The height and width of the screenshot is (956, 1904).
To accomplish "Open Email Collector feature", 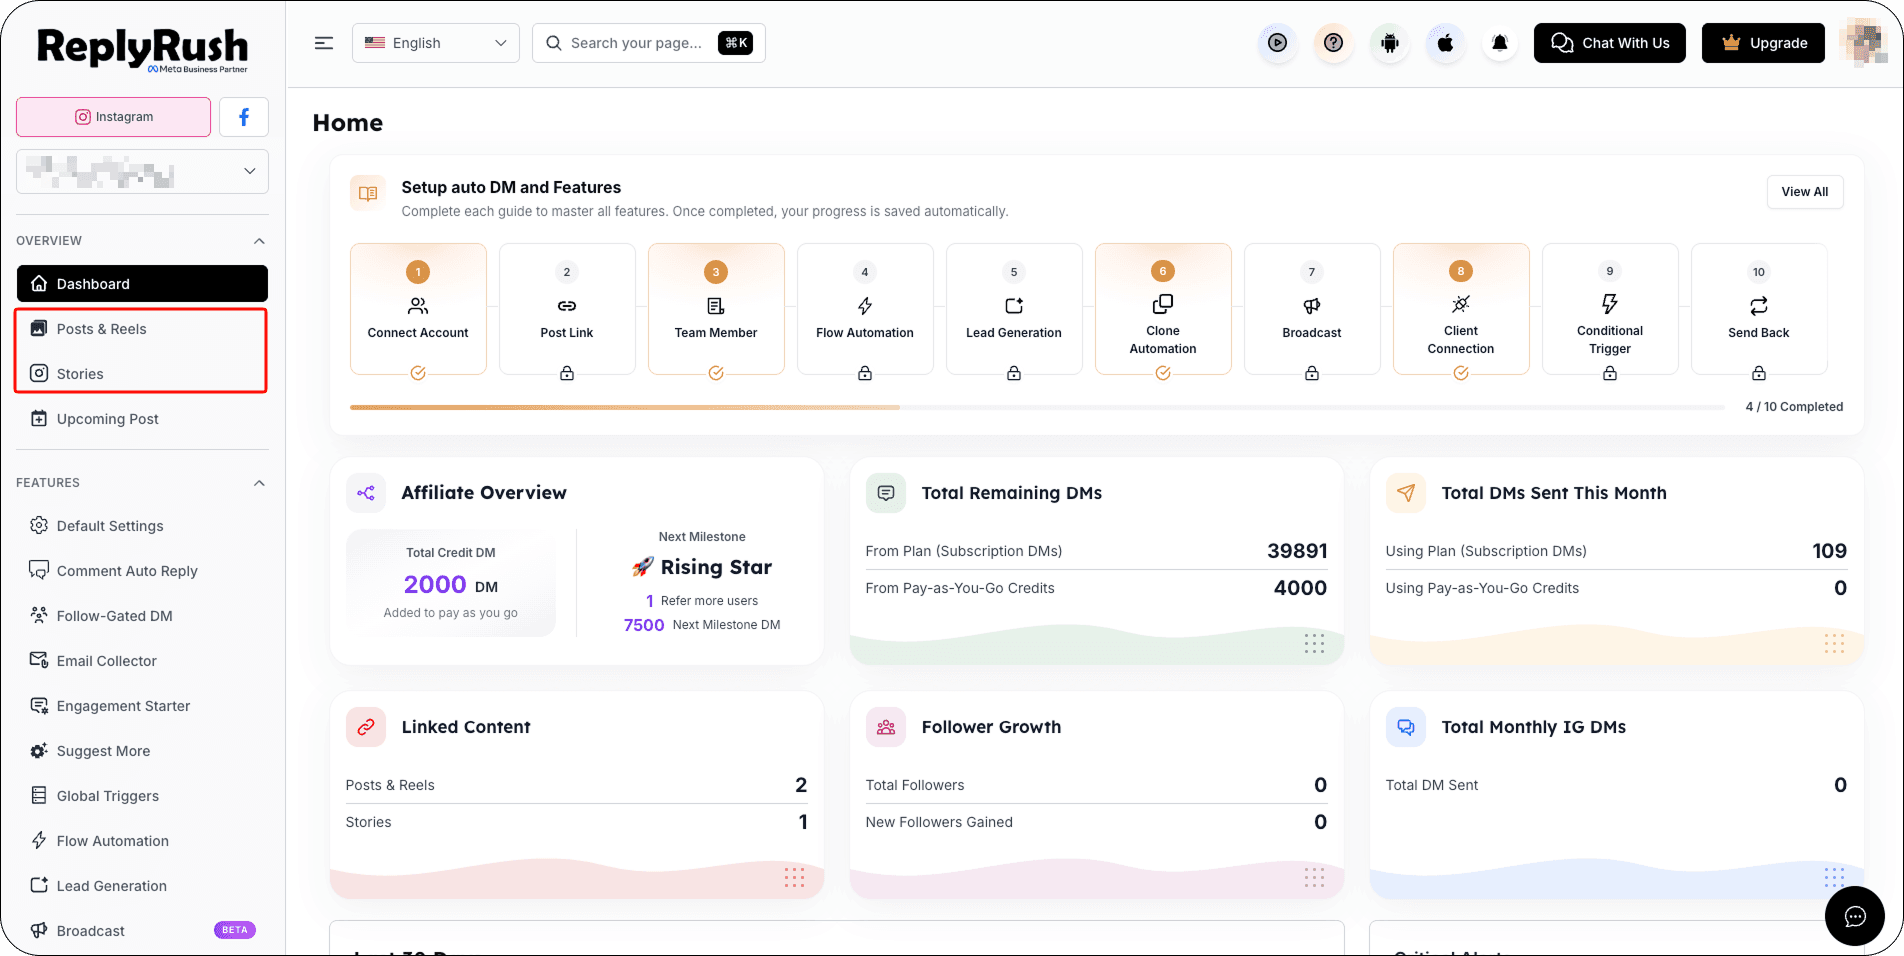I will [x=142, y=661].
